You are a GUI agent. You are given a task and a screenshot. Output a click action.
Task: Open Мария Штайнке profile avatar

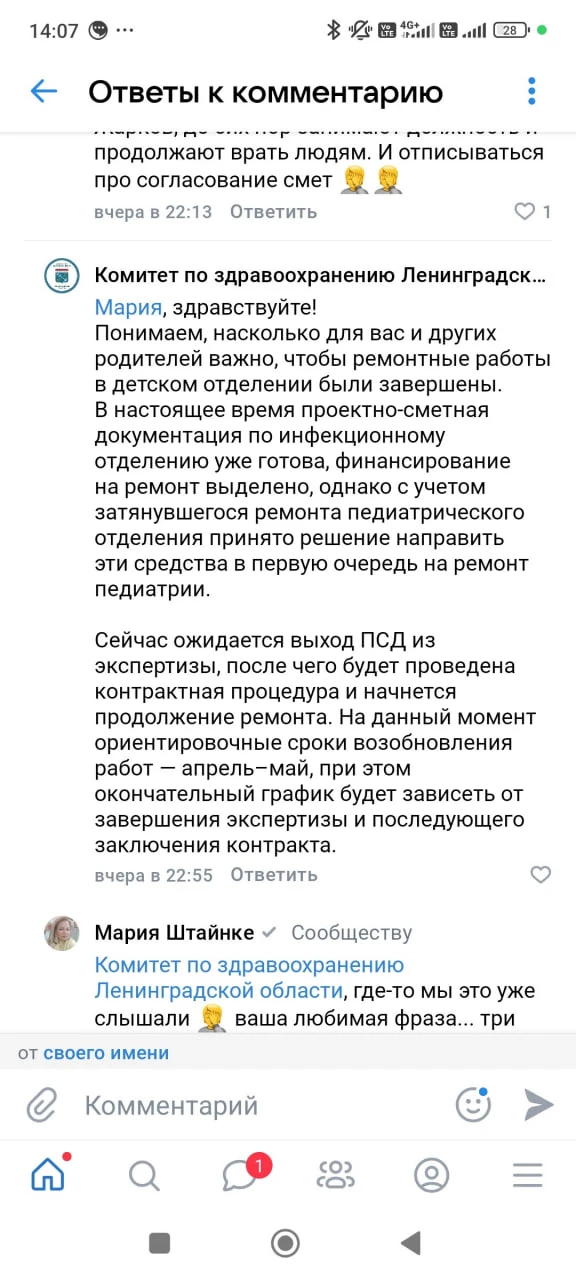tap(62, 932)
